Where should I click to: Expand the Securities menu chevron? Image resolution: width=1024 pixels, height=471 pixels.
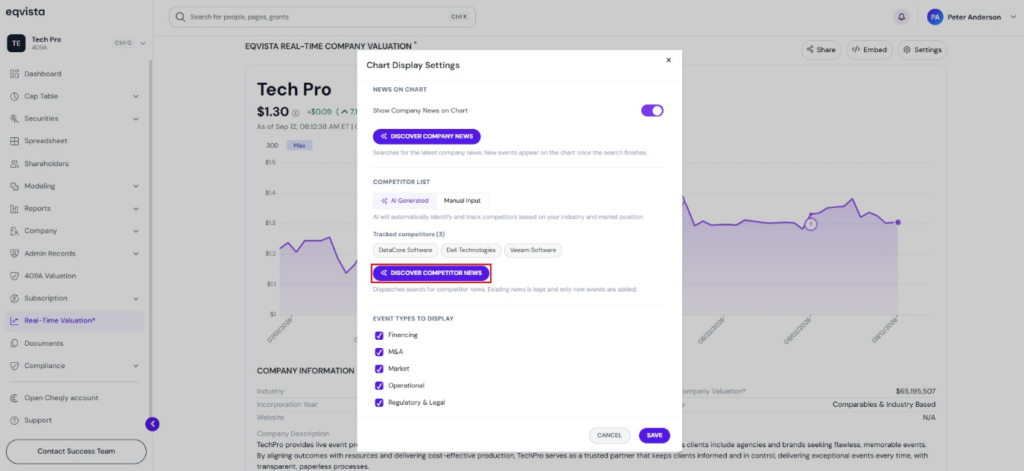pyautogui.click(x=136, y=119)
